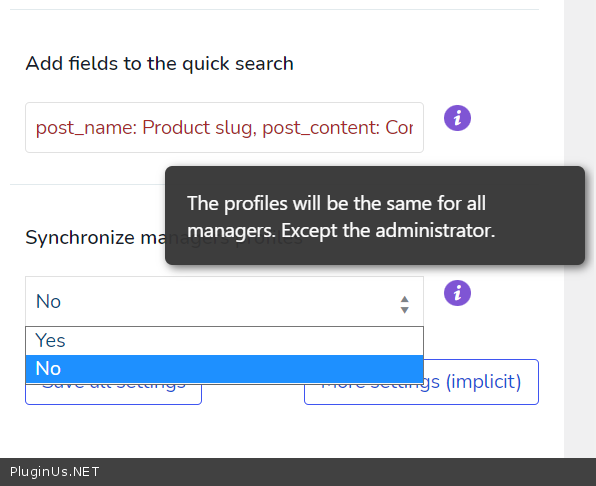Click the info icon beside the No dropdown

pyautogui.click(x=457, y=293)
